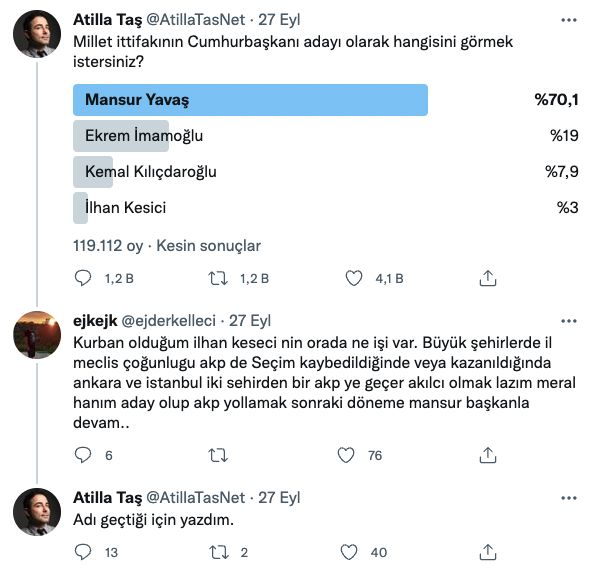Like the poll tweet with 4,1 B likes
The height and width of the screenshot is (570, 591).
[x=354, y=278]
